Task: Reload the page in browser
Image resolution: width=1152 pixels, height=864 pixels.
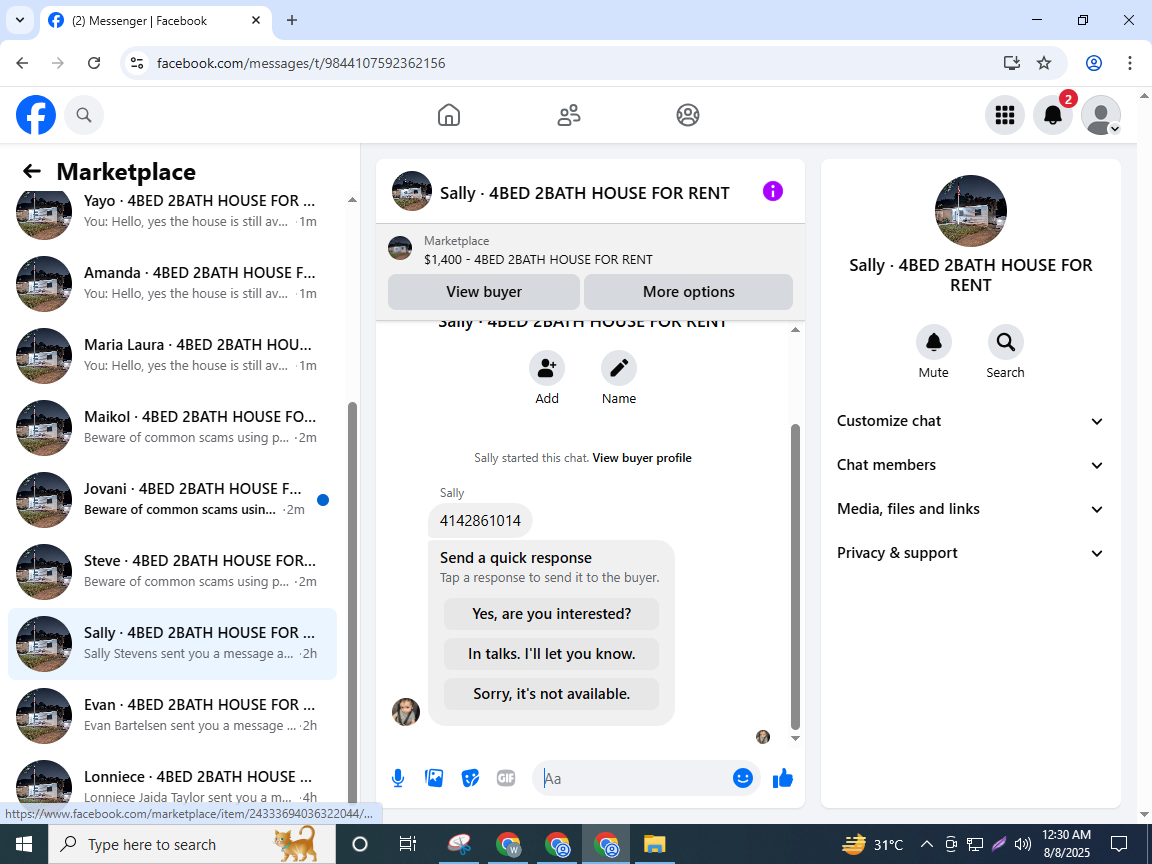Action: (94, 63)
